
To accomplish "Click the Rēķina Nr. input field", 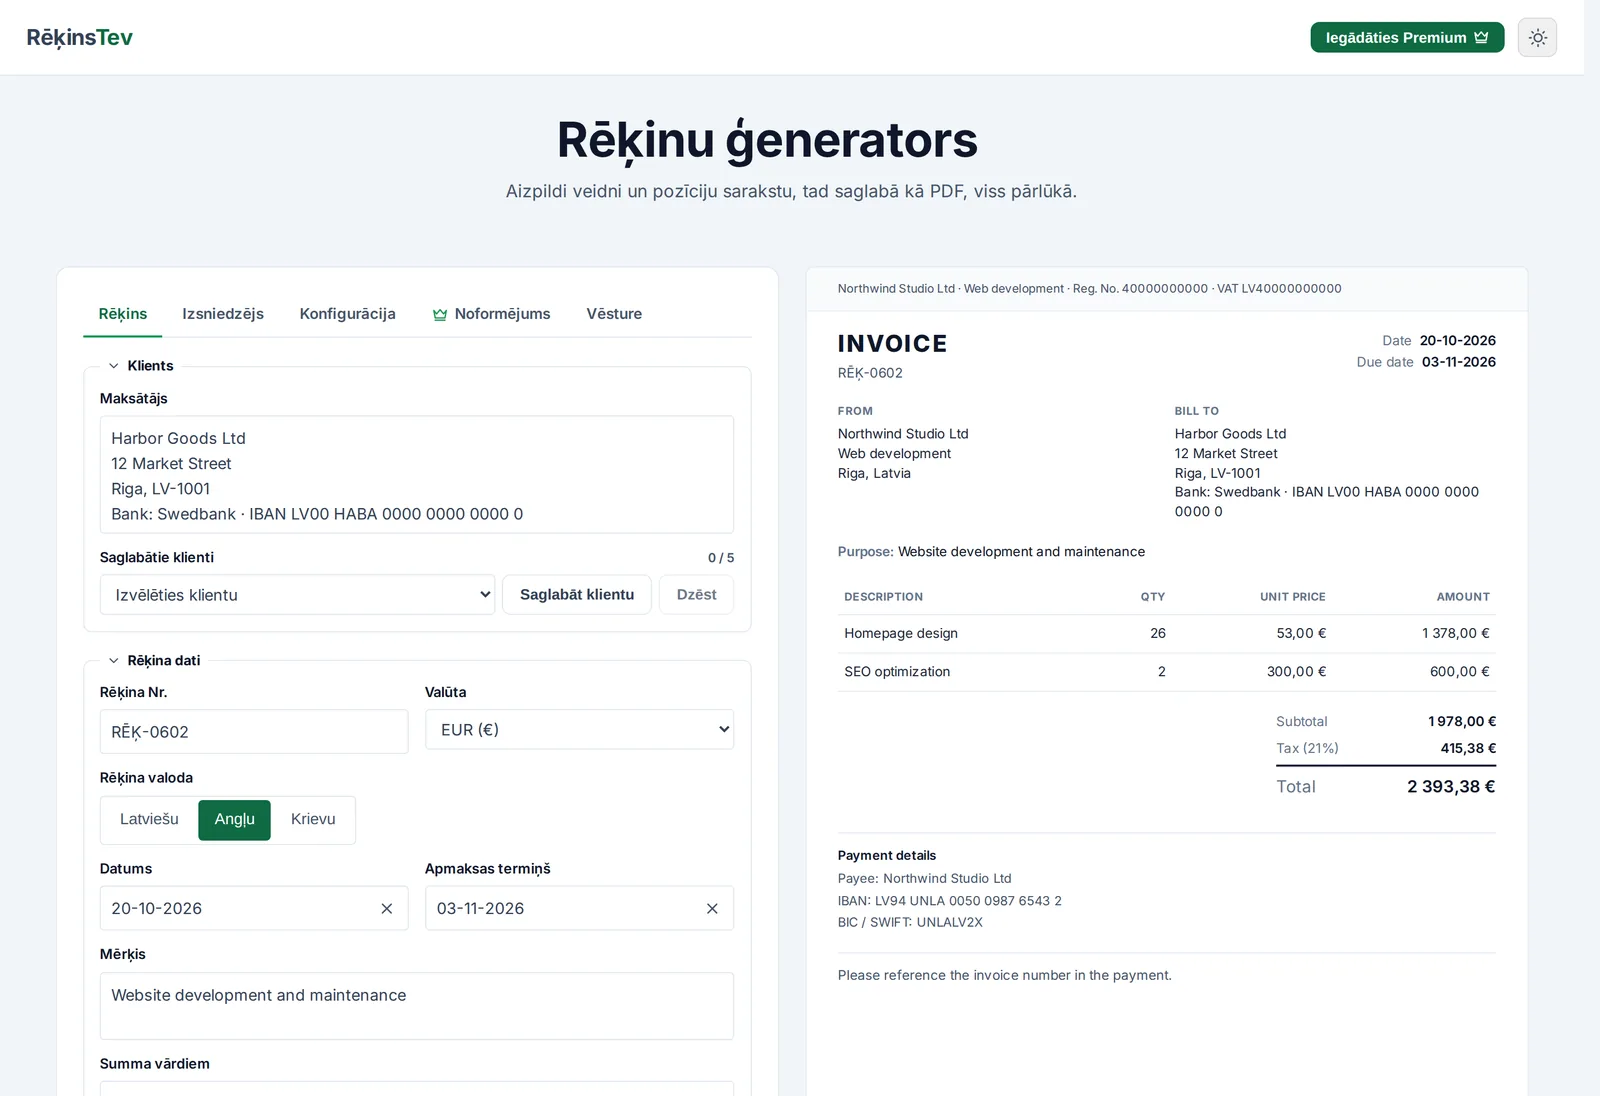I will pyautogui.click(x=254, y=732).
